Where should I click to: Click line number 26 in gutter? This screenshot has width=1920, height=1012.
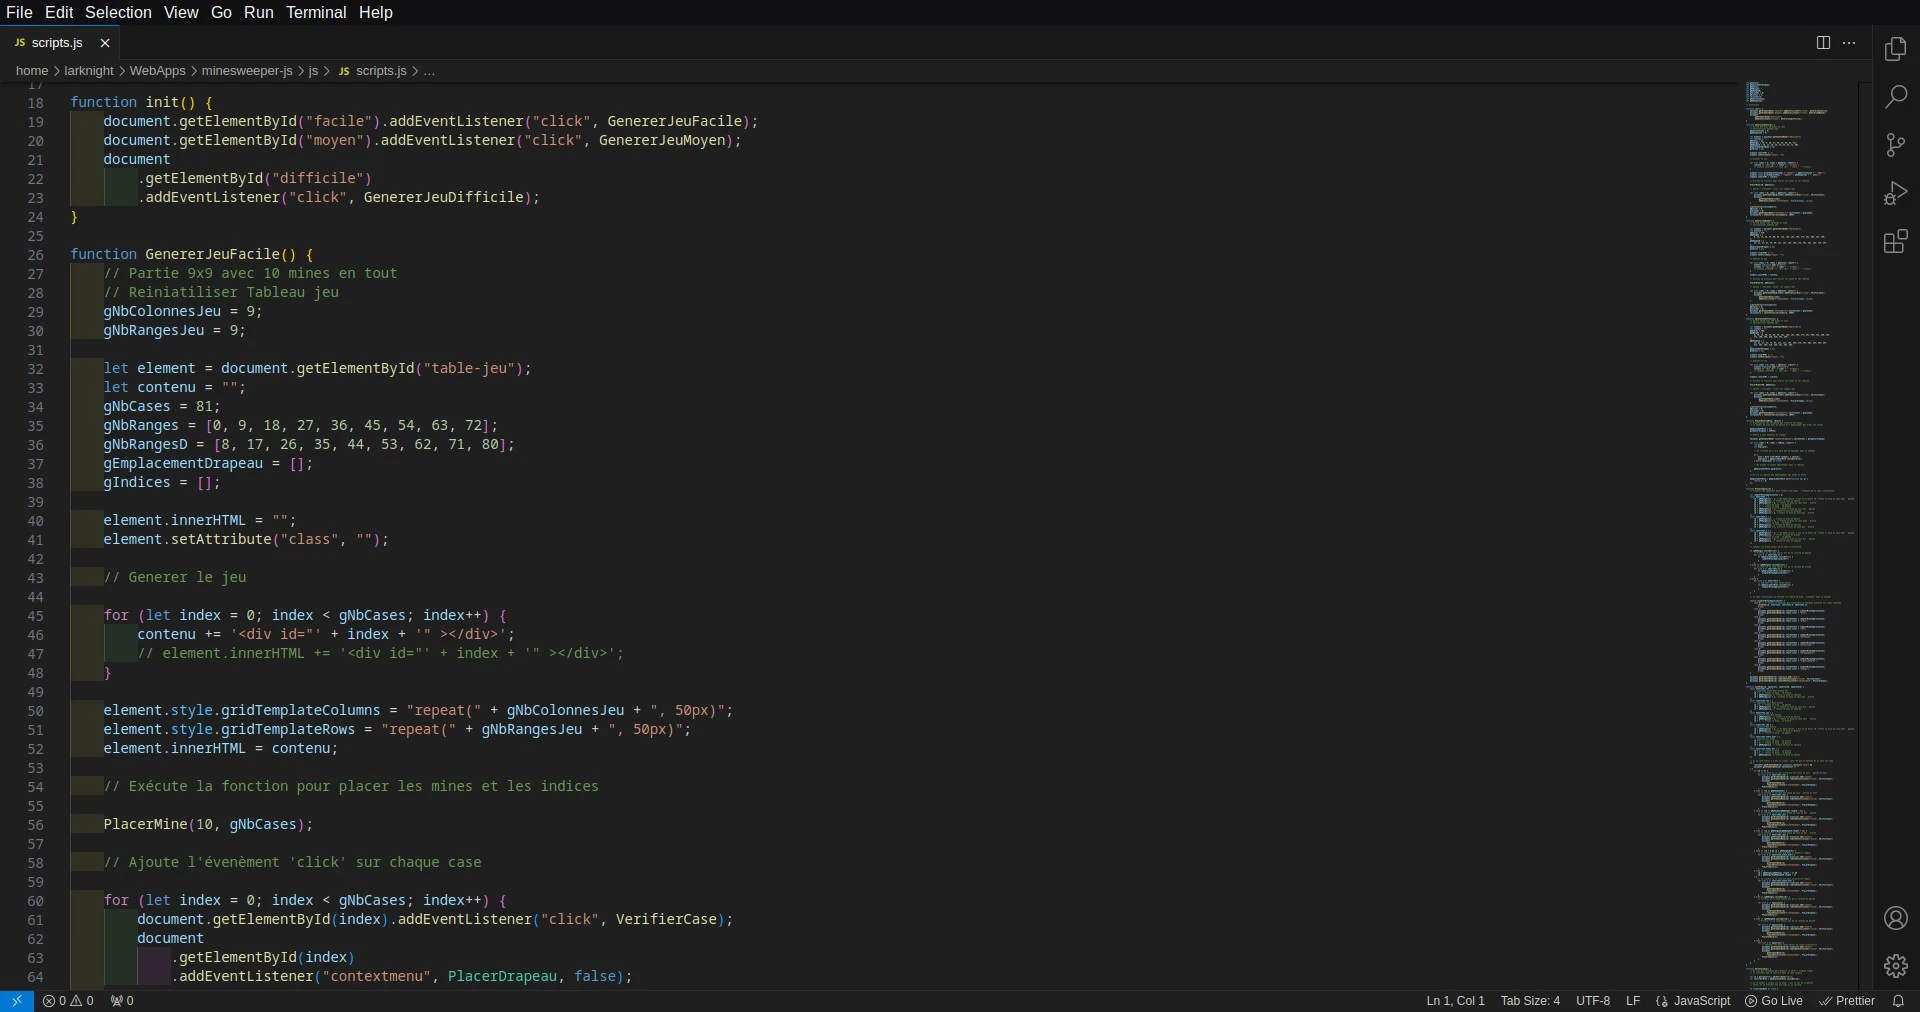[x=36, y=255]
